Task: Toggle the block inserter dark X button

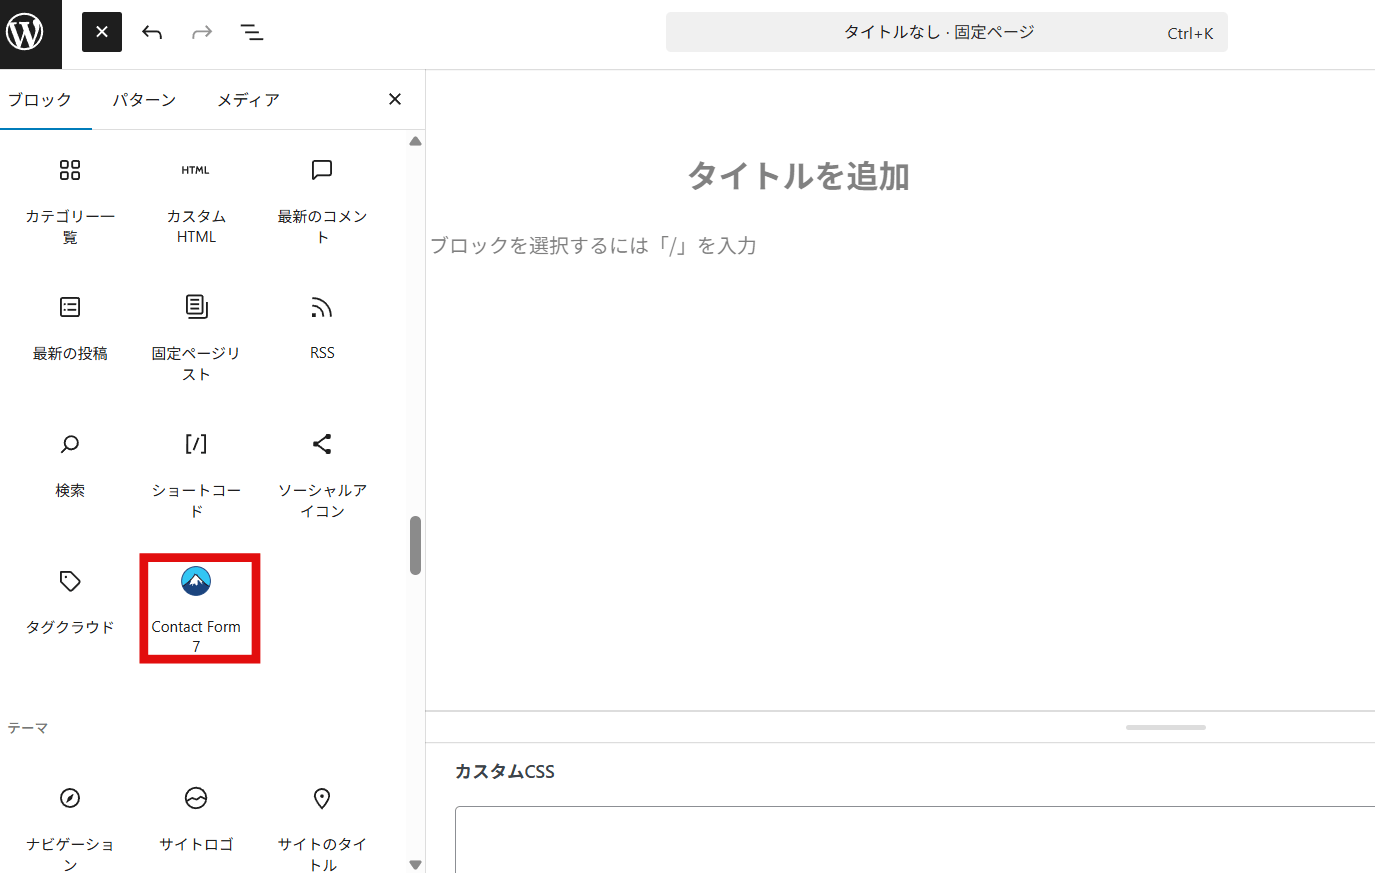Action: [102, 32]
